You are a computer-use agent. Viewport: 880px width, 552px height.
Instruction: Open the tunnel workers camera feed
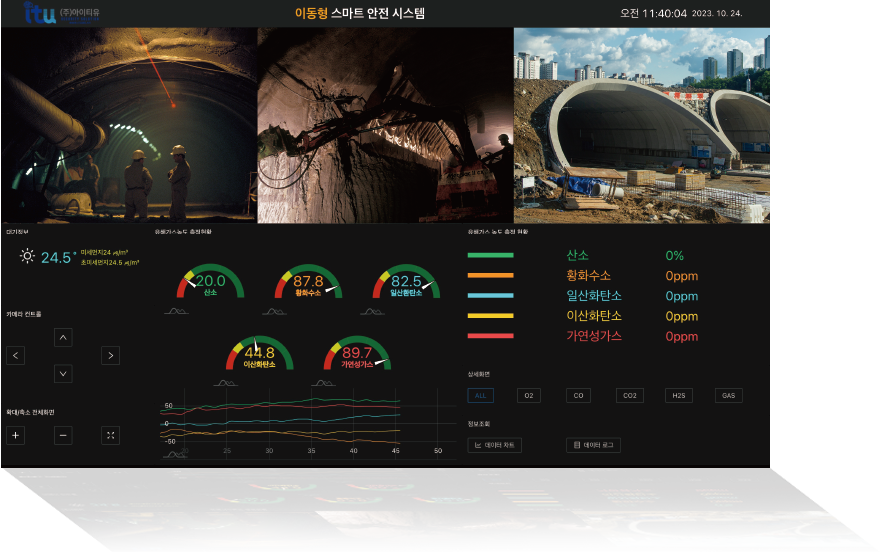(x=129, y=125)
